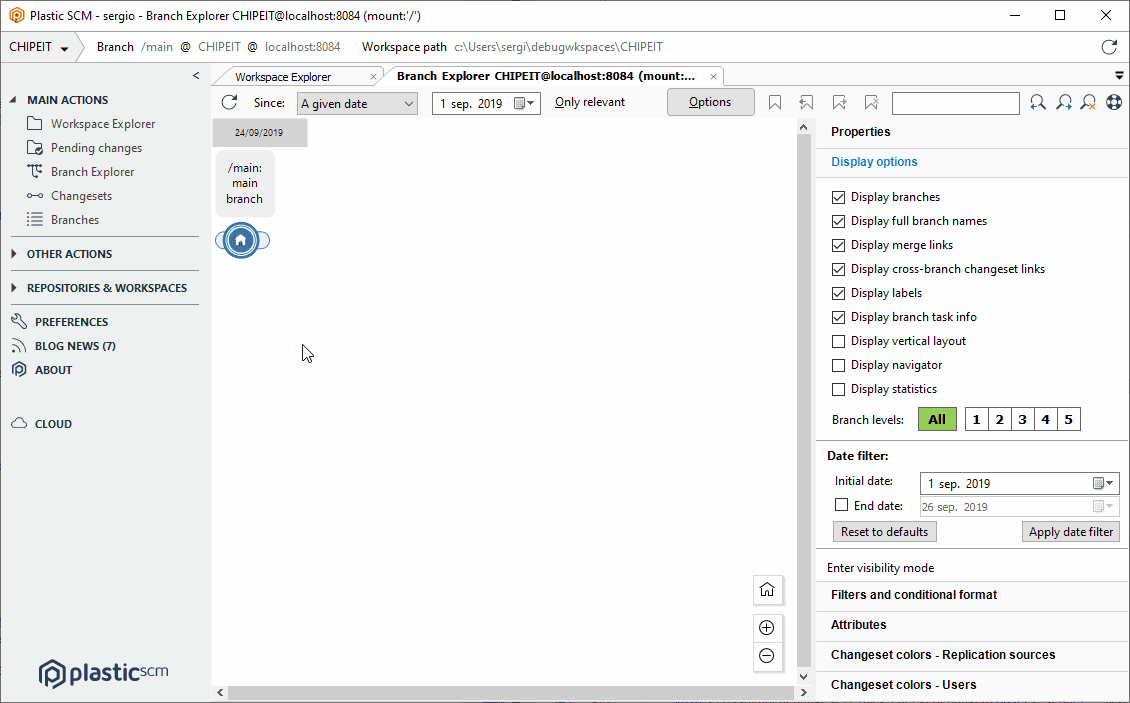Image resolution: width=1130 pixels, height=703 pixels.
Task: Open the Initial date calendar picker
Action: 1097,482
